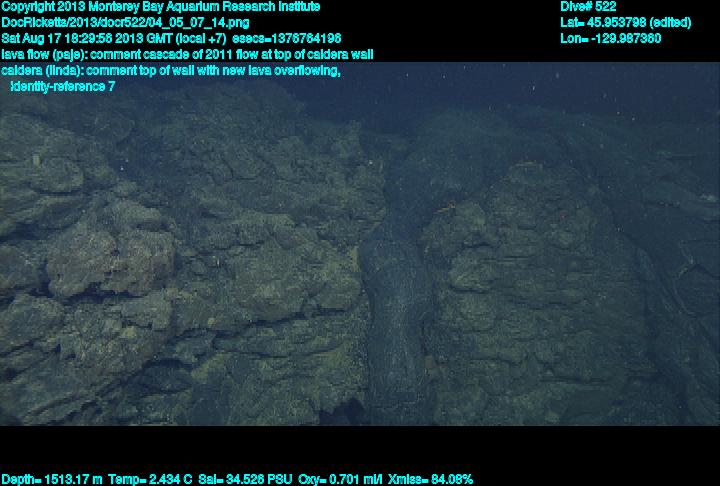This screenshot has width=720, height=486.
Task: Click the Sal= 34.526 PSU reading
Action: point(245,480)
